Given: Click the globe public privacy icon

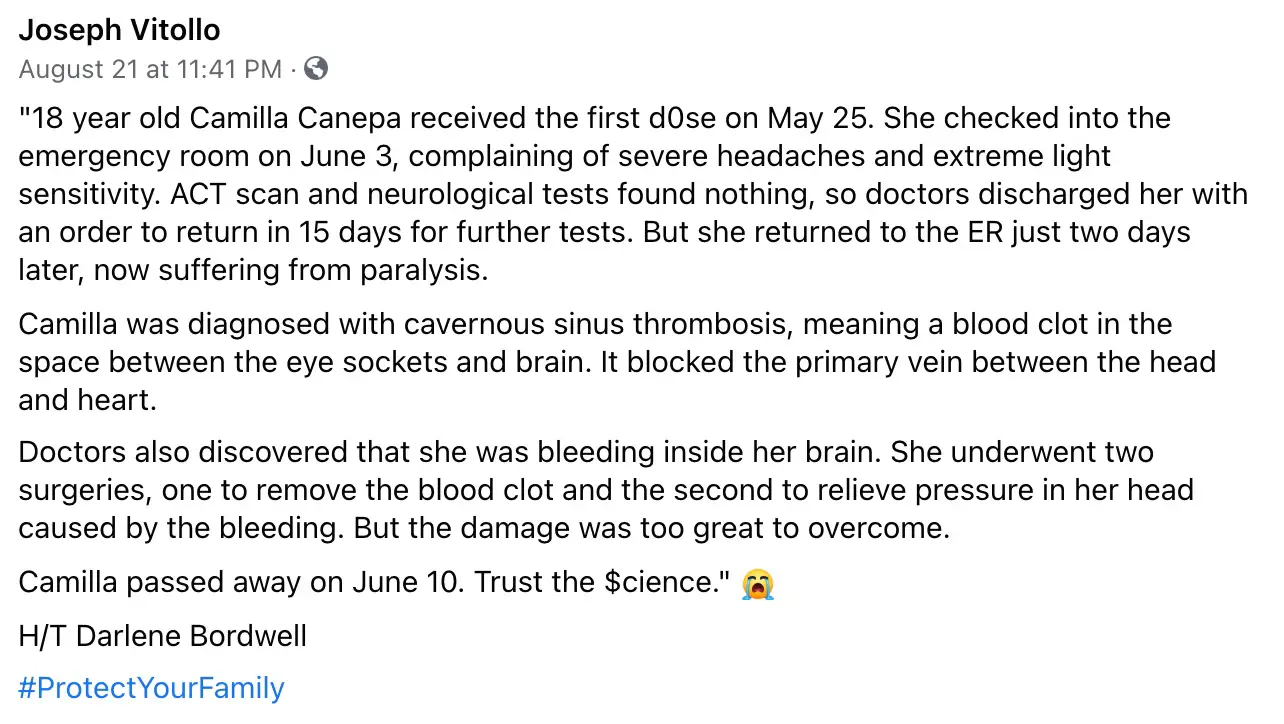Looking at the screenshot, I should pos(316,68).
